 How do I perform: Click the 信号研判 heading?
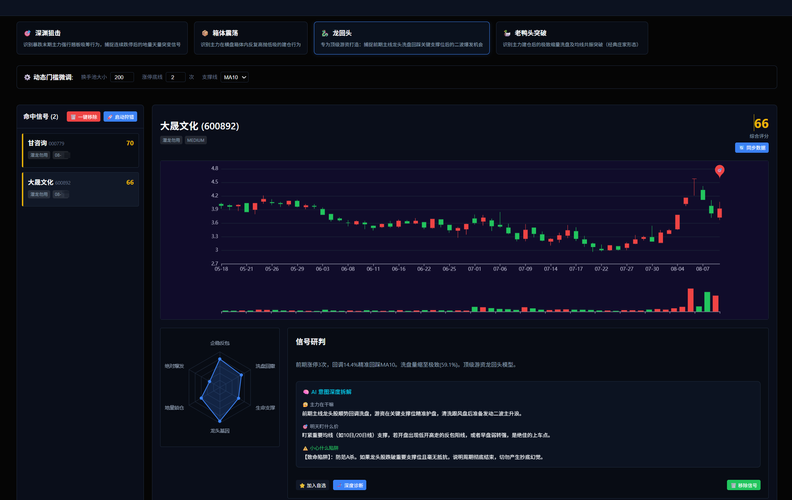click(x=311, y=342)
